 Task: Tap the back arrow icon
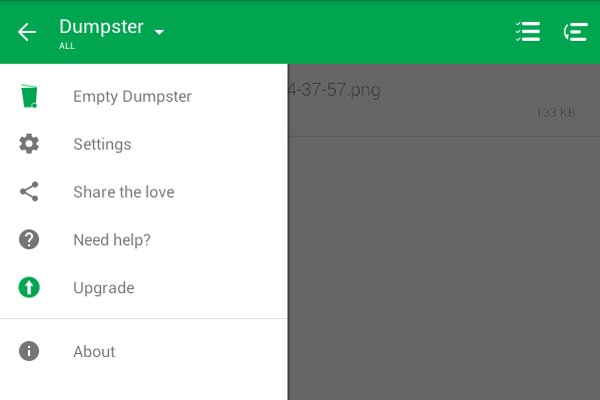[x=27, y=32]
